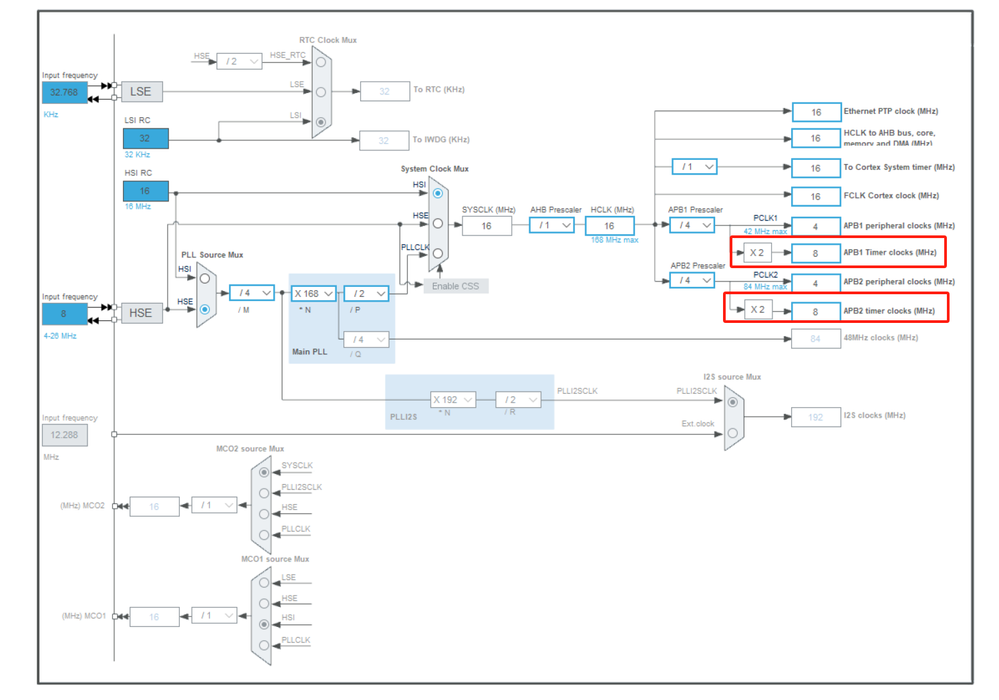999x700 pixels.
Task: Open the APB1 Prescaler dropdown
Action: [x=692, y=225]
